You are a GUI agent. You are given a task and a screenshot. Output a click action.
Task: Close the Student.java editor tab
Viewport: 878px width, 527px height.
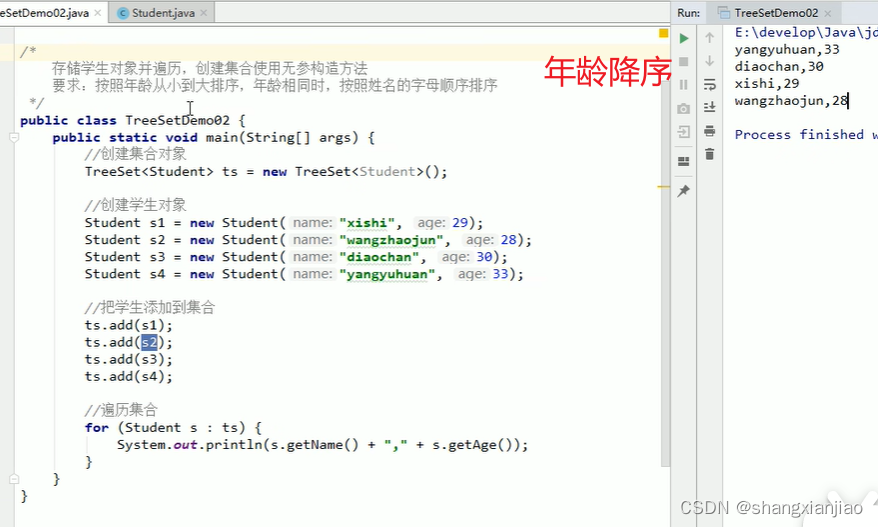coord(203,13)
